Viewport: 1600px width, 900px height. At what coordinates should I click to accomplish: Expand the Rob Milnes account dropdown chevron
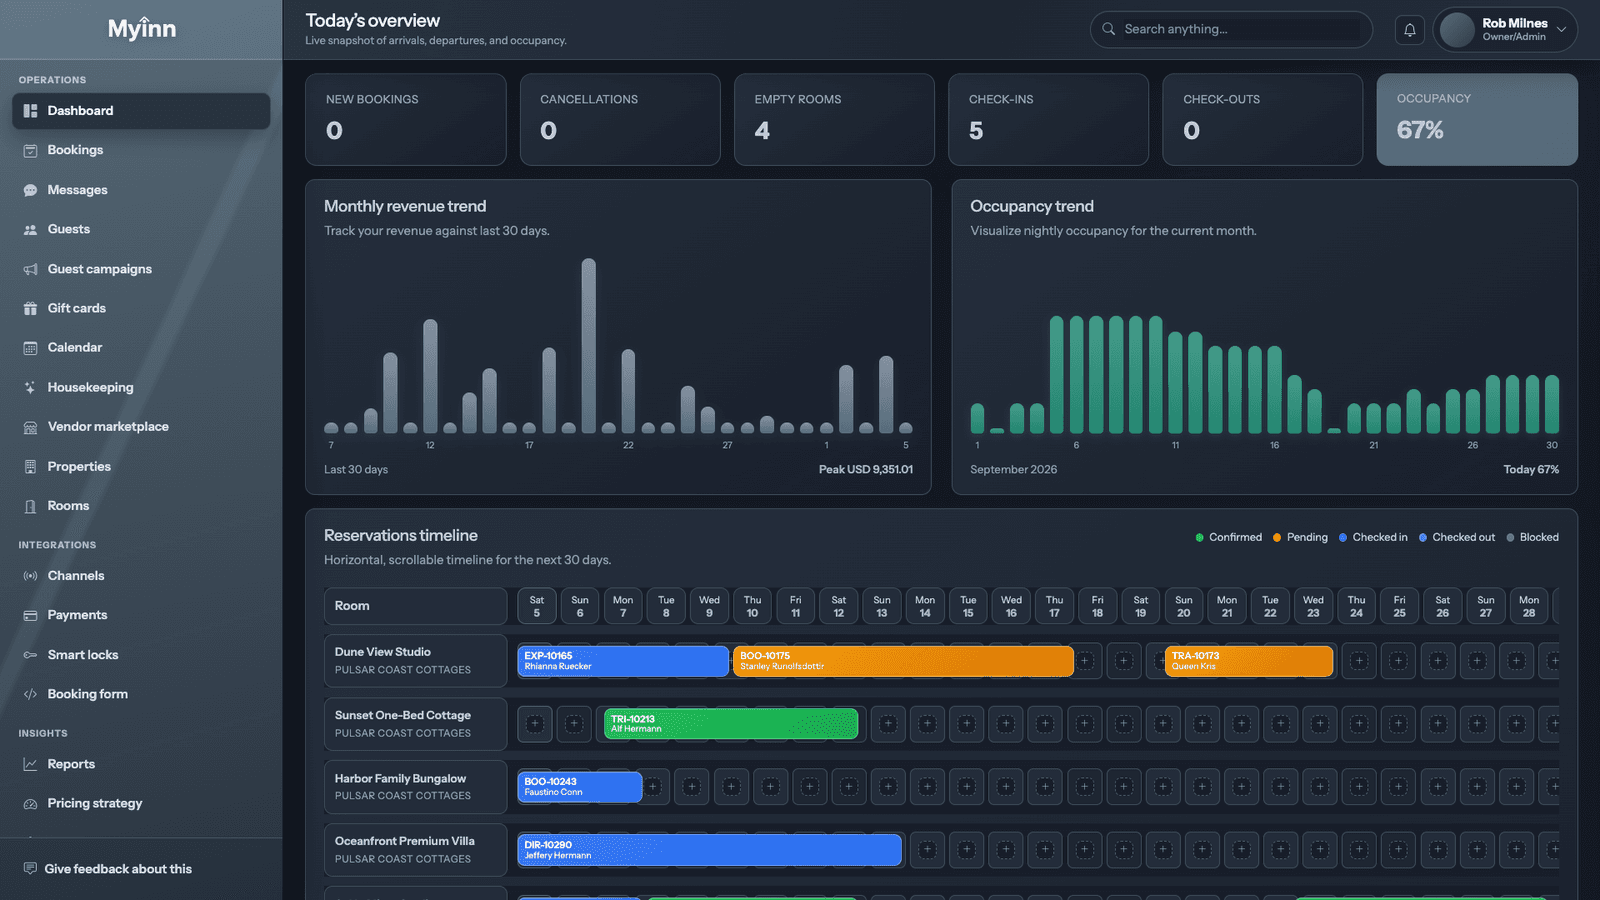point(1561,29)
